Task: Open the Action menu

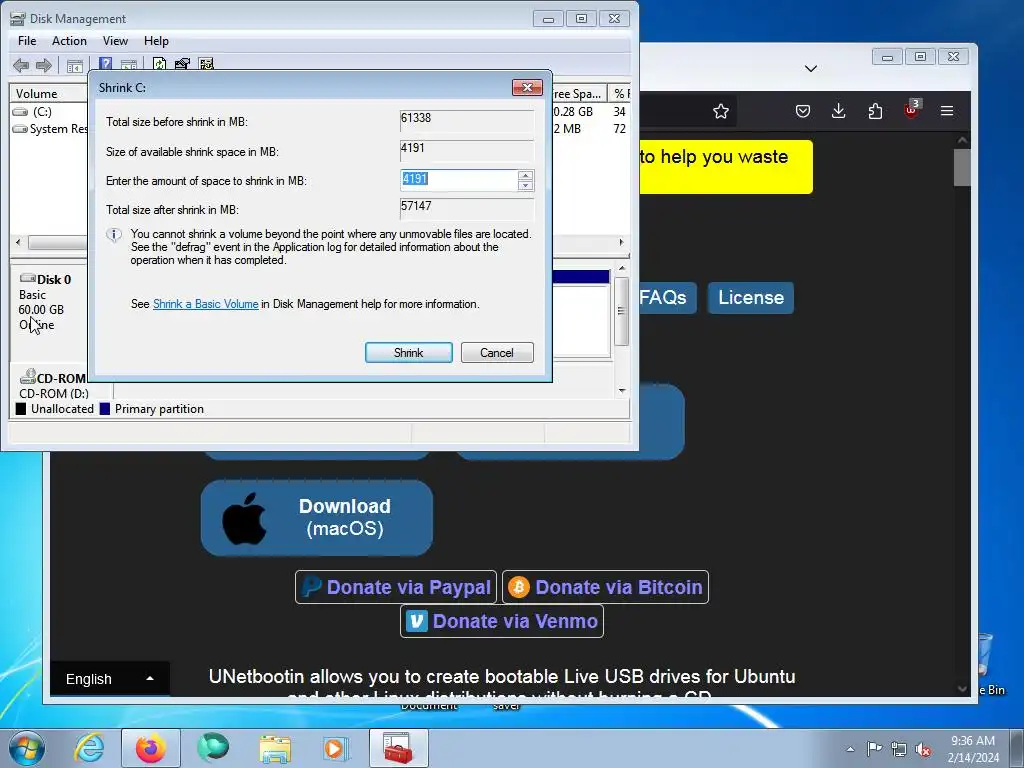Action: coord(69,40)
